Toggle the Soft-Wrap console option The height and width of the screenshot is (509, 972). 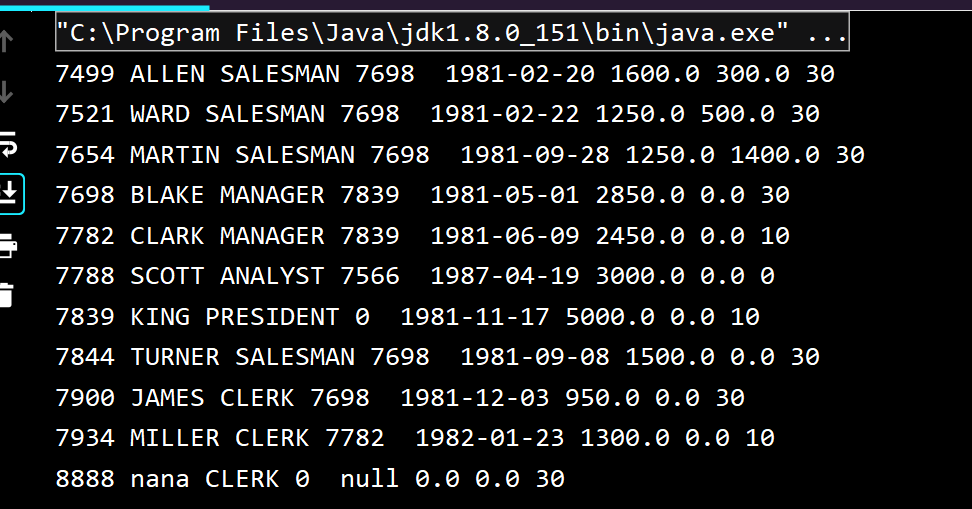7,144
